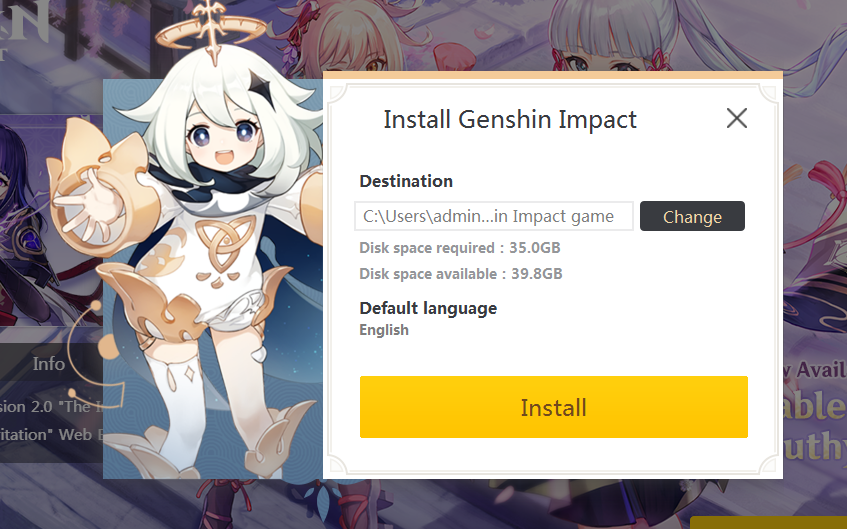
Task: Open the Web Event news entry
Action: pyautogui.click(x=51, y=434)
